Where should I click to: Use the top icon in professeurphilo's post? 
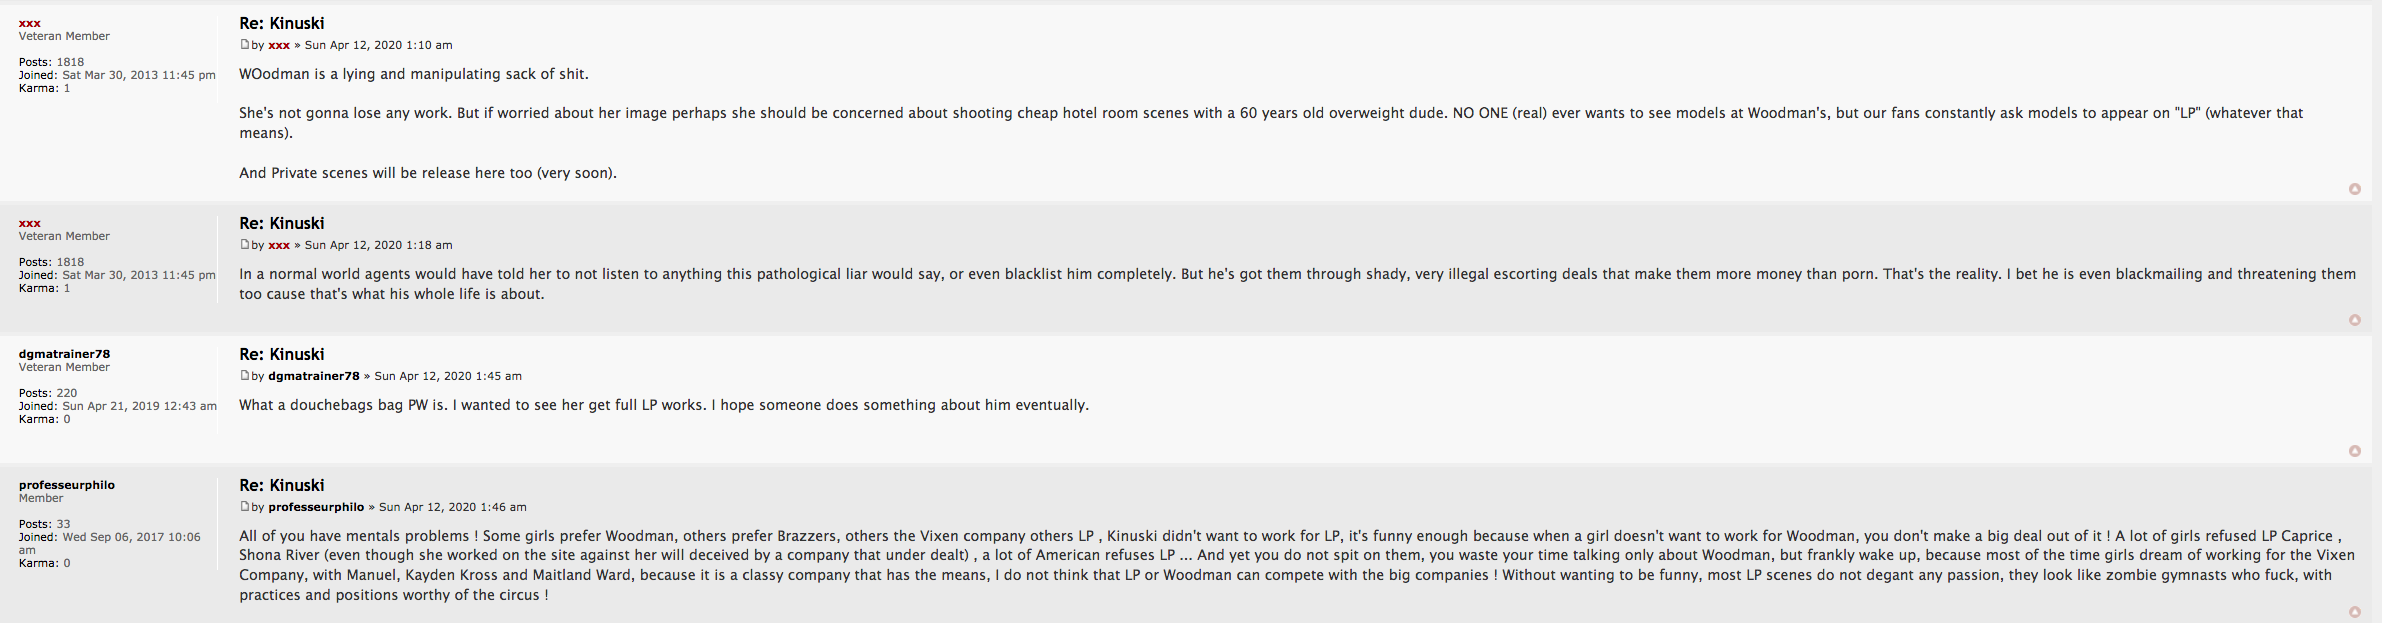[2355, 612]
